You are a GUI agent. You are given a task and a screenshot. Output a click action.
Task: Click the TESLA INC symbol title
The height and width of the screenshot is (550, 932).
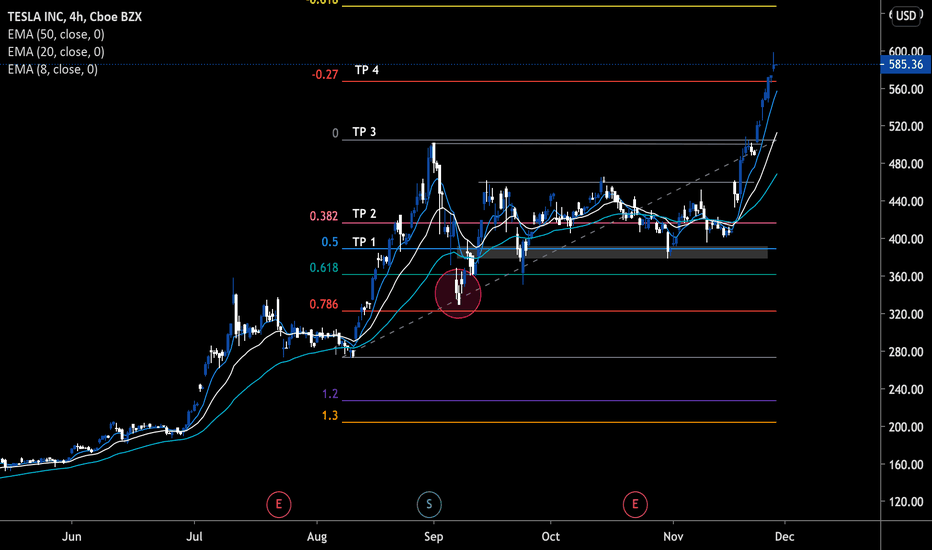(x=75, y=17)
